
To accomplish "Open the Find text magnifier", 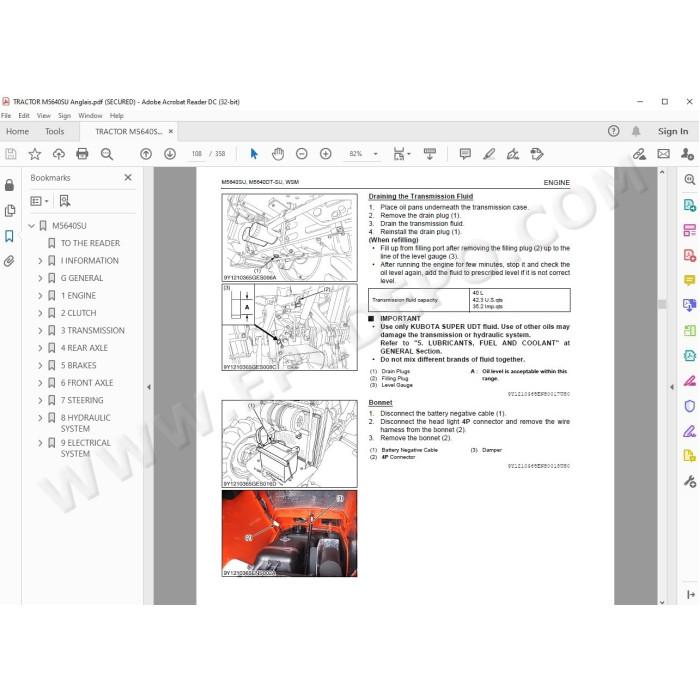I will [x=107, y=154].
